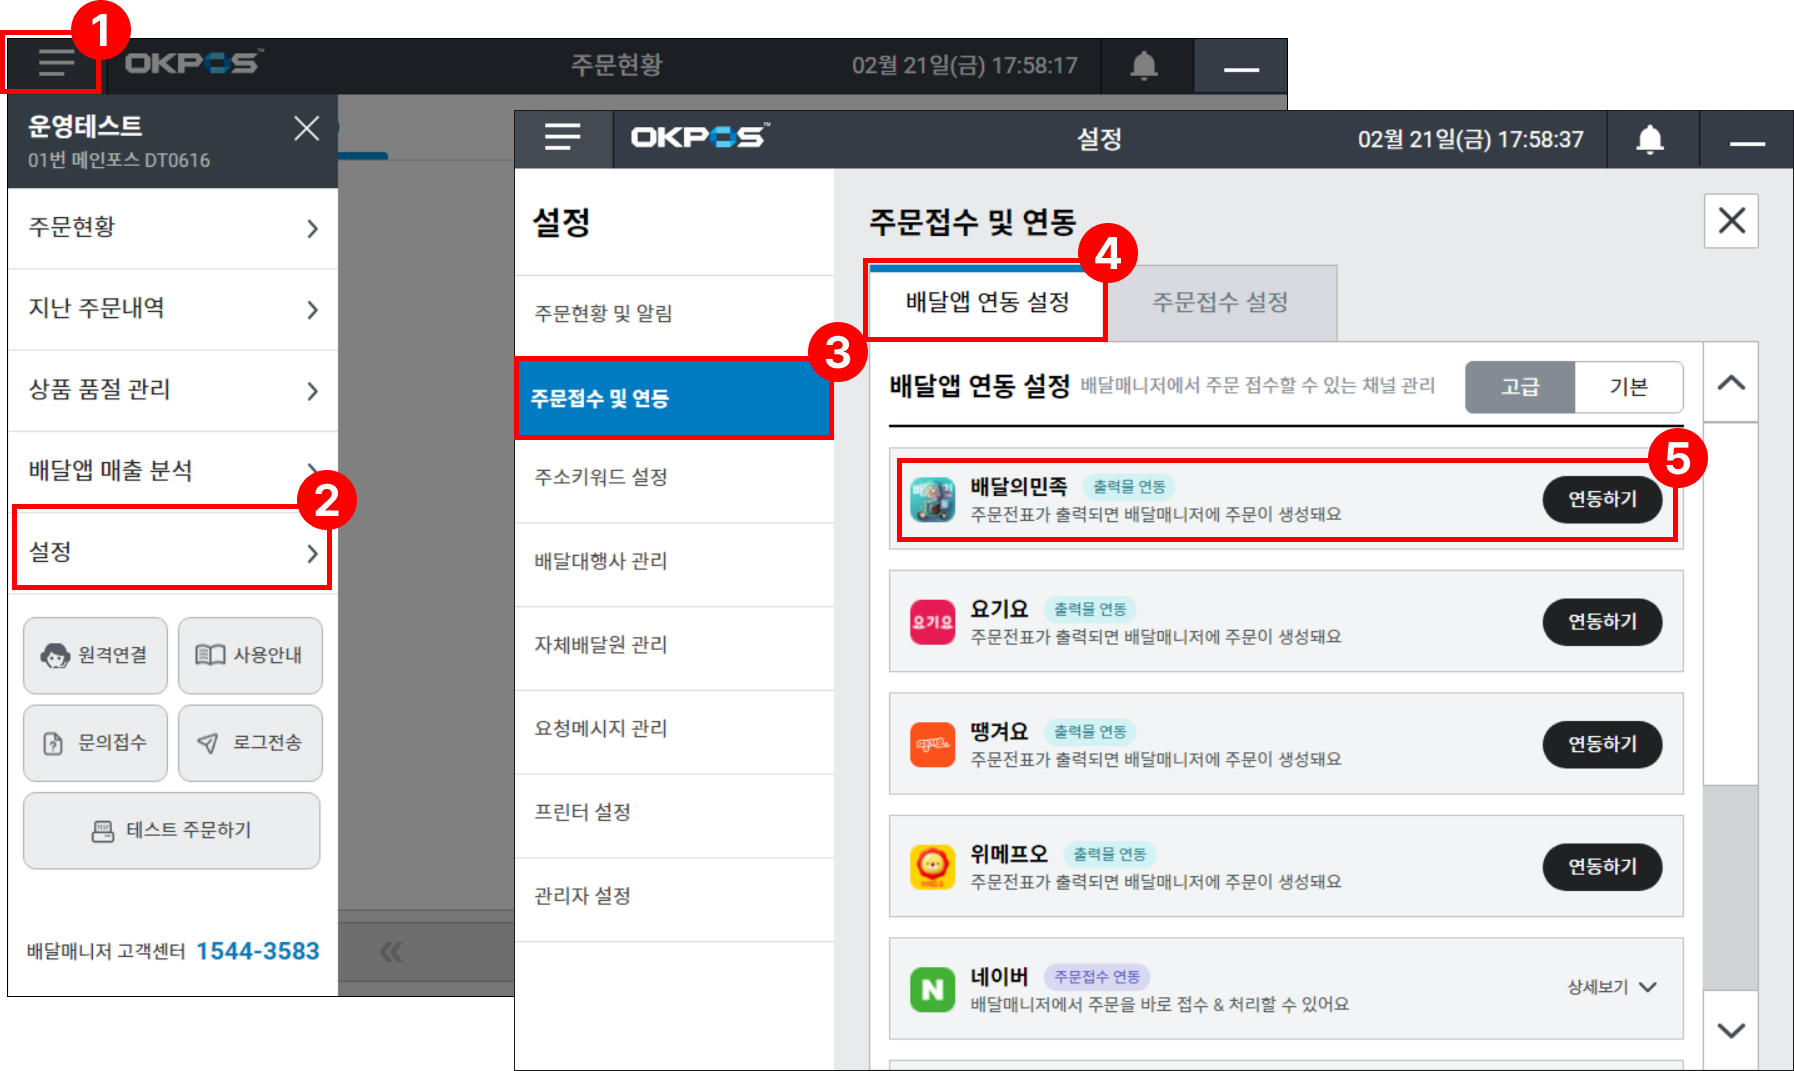Click the Ddangyo orange app icon

coord(932,744)
